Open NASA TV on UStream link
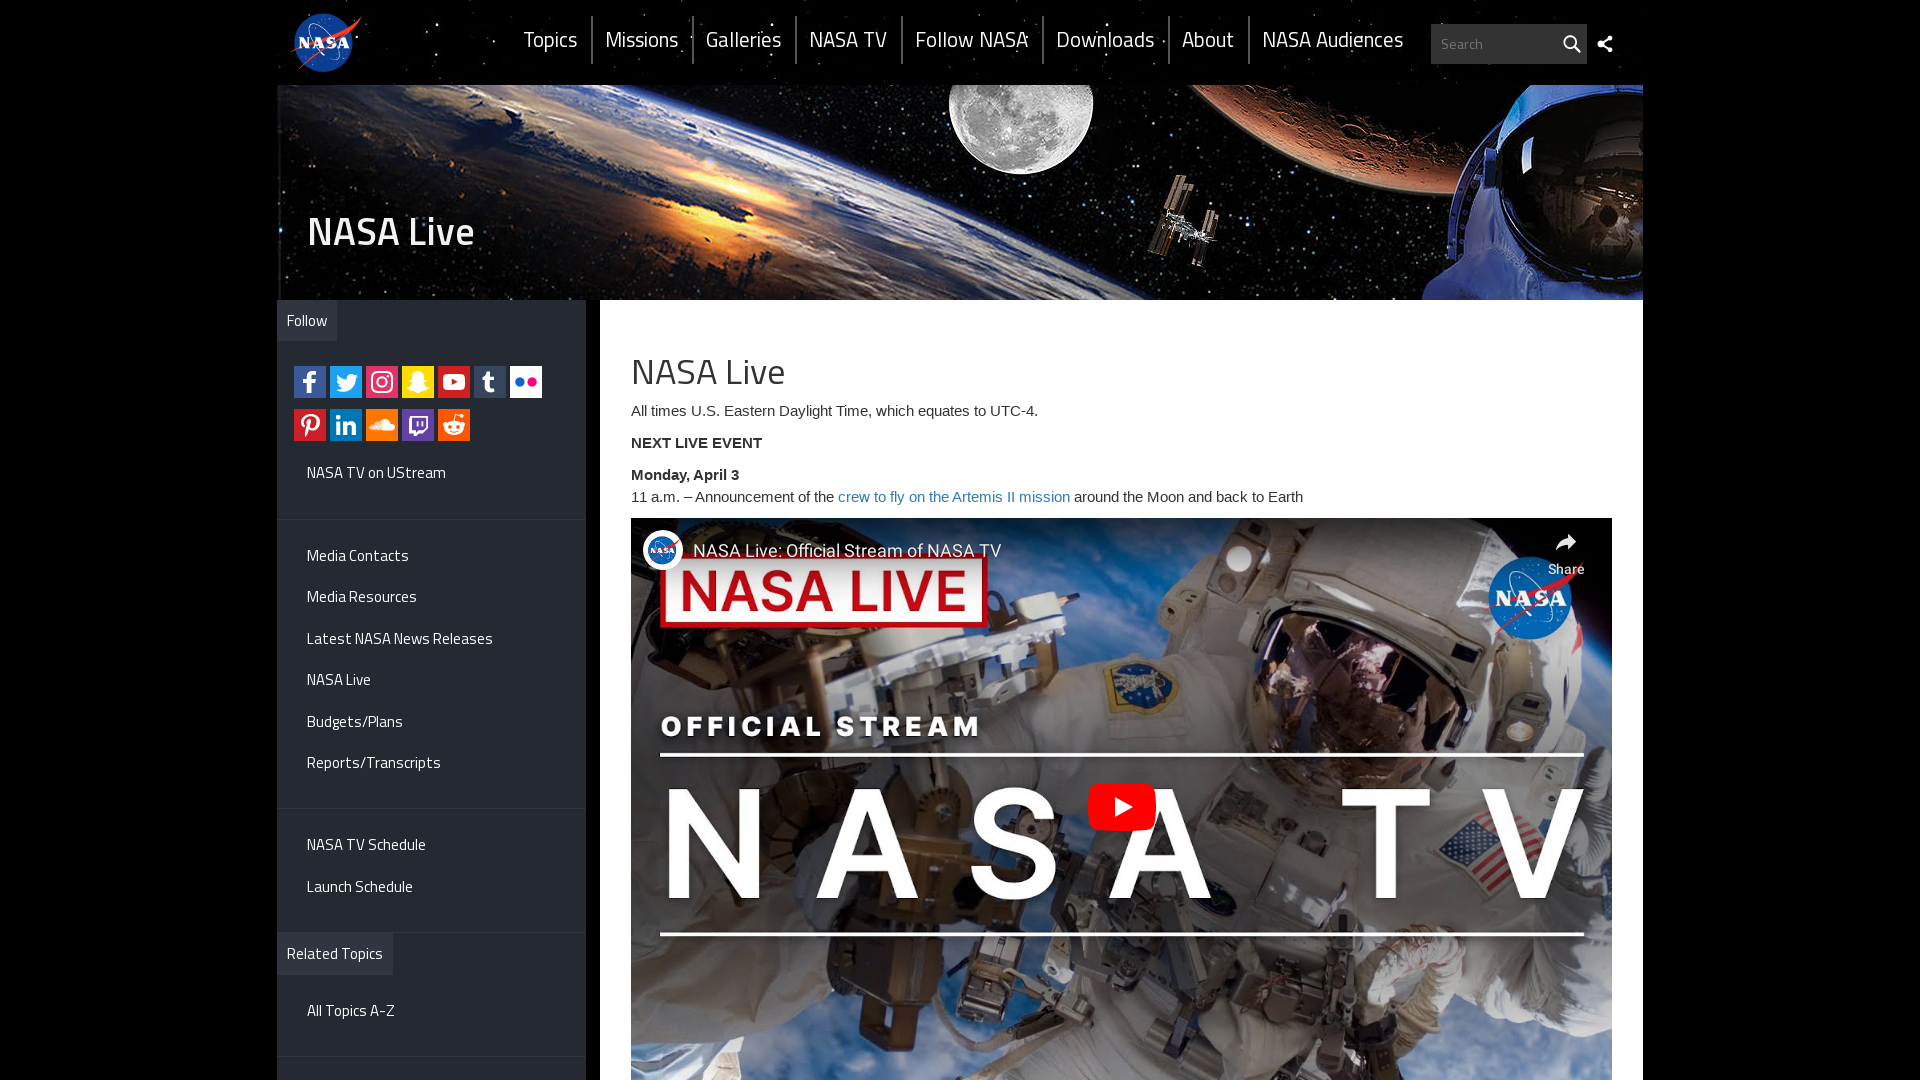This screenshot has height=1080, width=1920. pyautogui.click(x=376, y=473)
